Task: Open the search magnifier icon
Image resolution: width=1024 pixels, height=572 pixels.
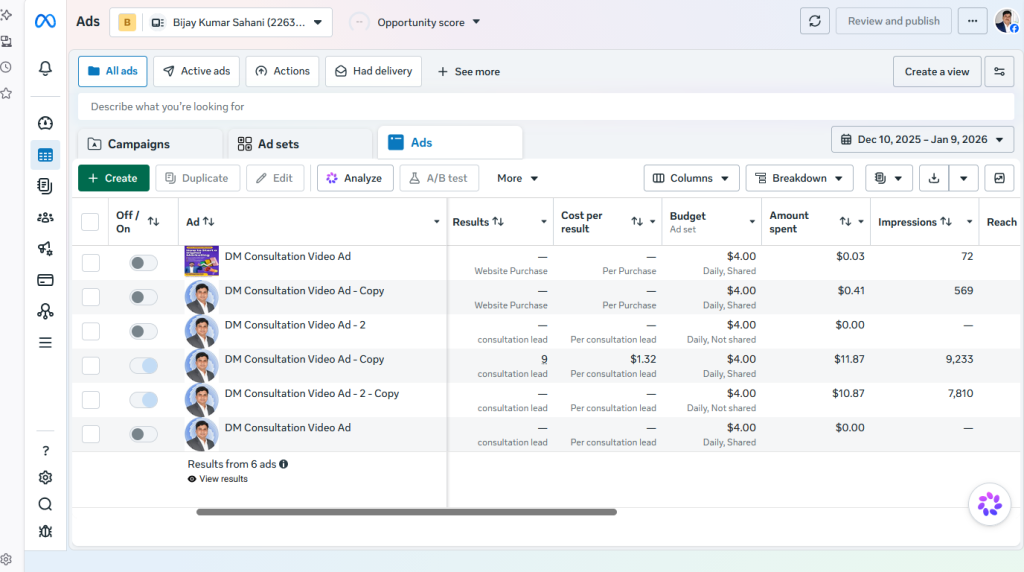Action: [45, 504]
